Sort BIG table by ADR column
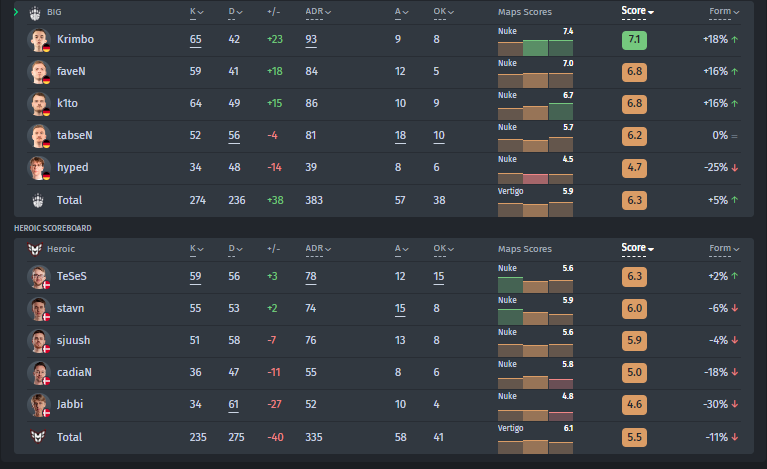Image resolution: width=767 pixels, height=469 pixels. pyautogui.click(x=318, y=12)
